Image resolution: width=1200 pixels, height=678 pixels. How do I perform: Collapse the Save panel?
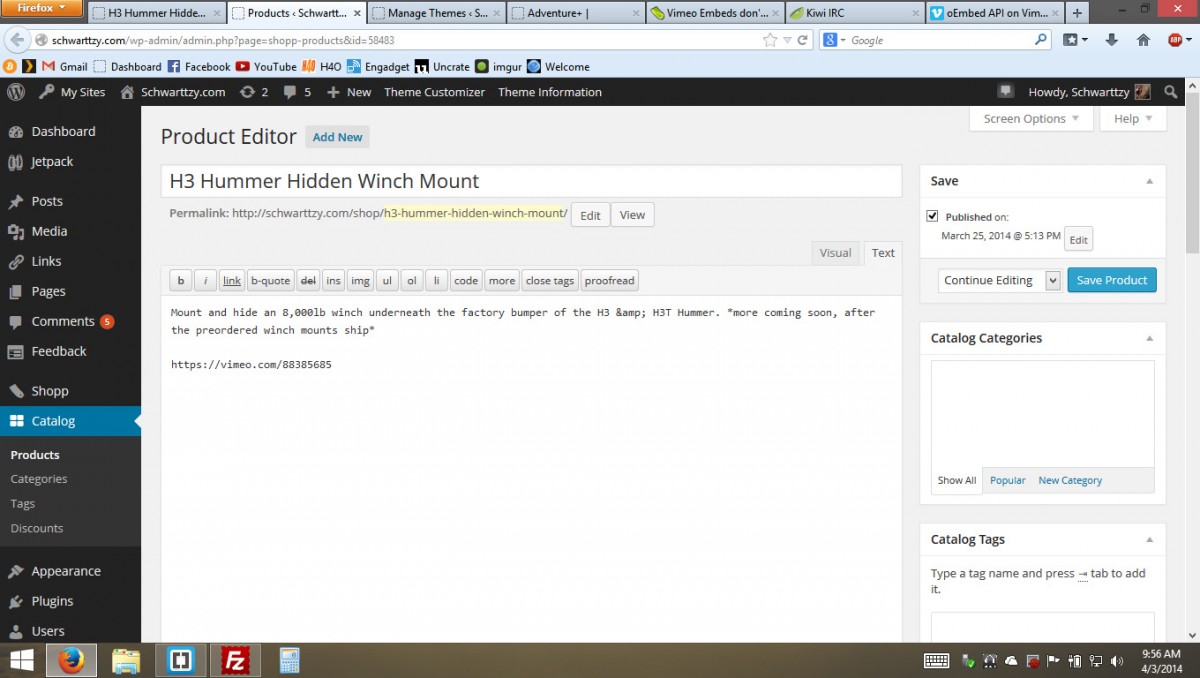click(x=1149, y=181)
